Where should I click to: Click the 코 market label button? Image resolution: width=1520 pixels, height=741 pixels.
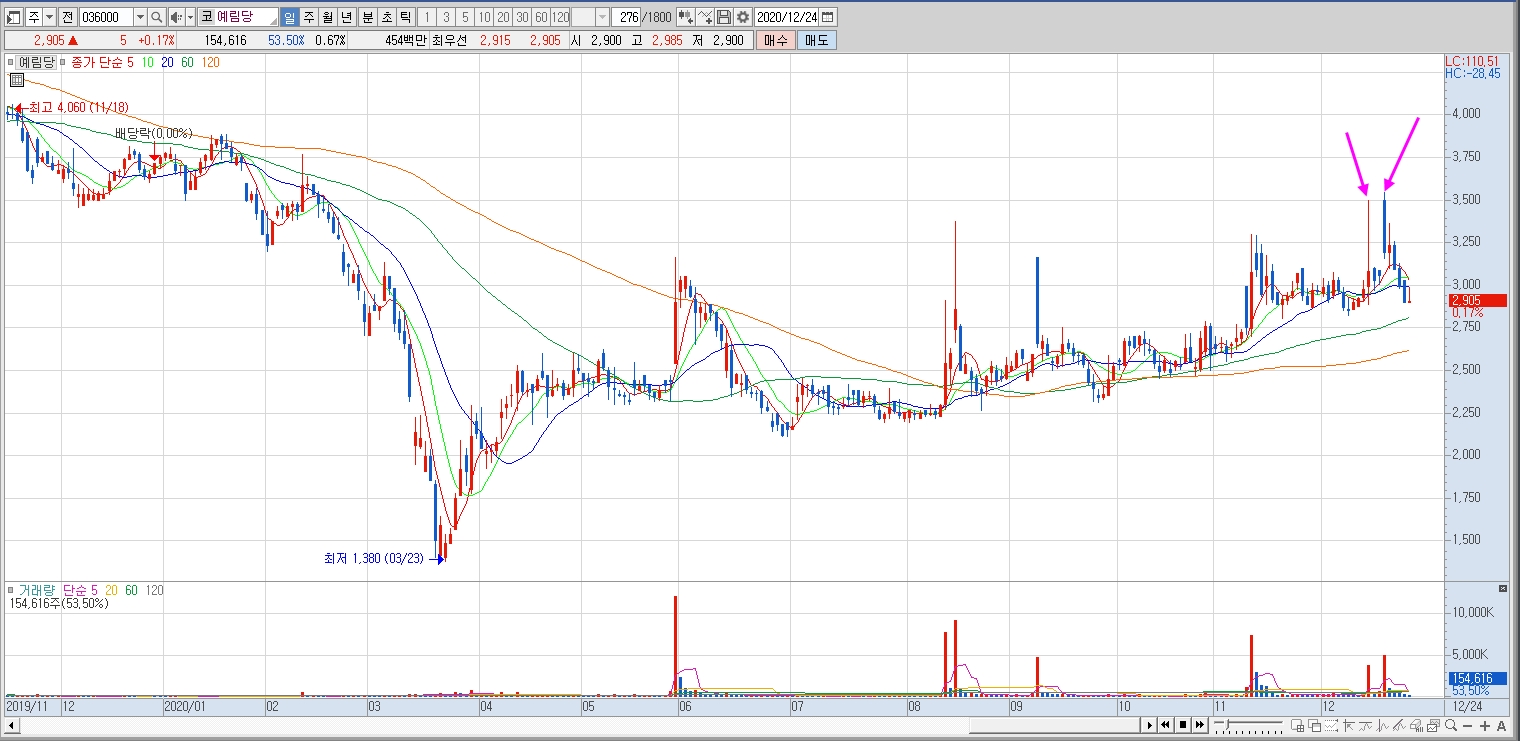click(x=206, y=17)
